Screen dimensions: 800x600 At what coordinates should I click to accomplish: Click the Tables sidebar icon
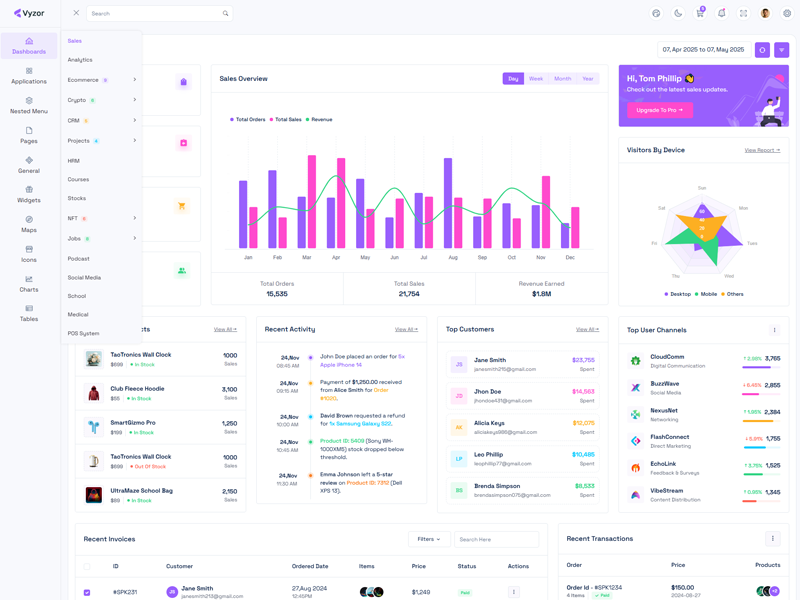coord(29,313)
